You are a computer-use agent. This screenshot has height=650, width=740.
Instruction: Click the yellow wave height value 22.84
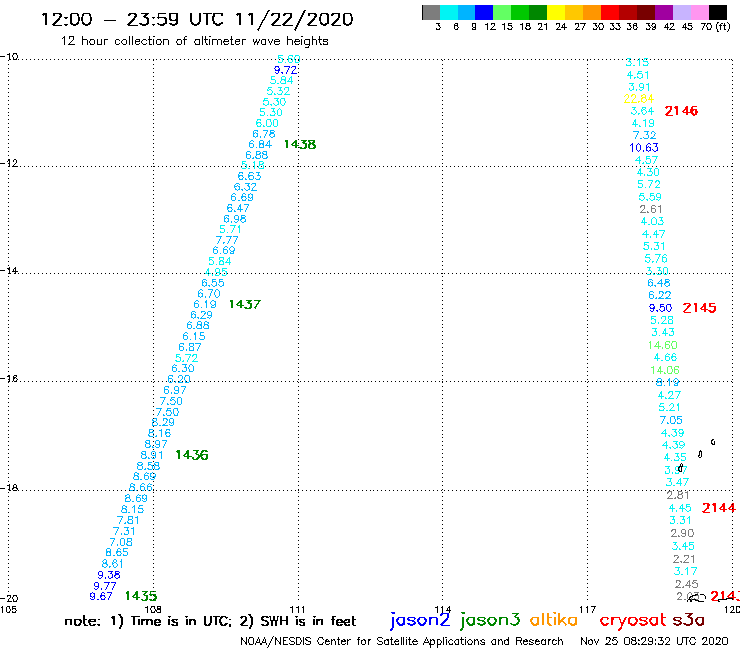pos(639,99)
